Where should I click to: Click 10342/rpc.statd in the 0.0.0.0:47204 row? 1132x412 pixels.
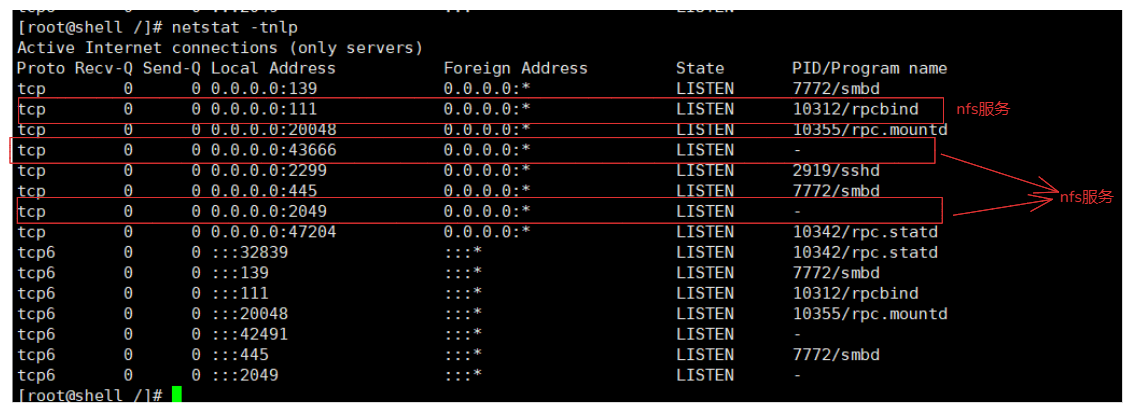(864, 232)
